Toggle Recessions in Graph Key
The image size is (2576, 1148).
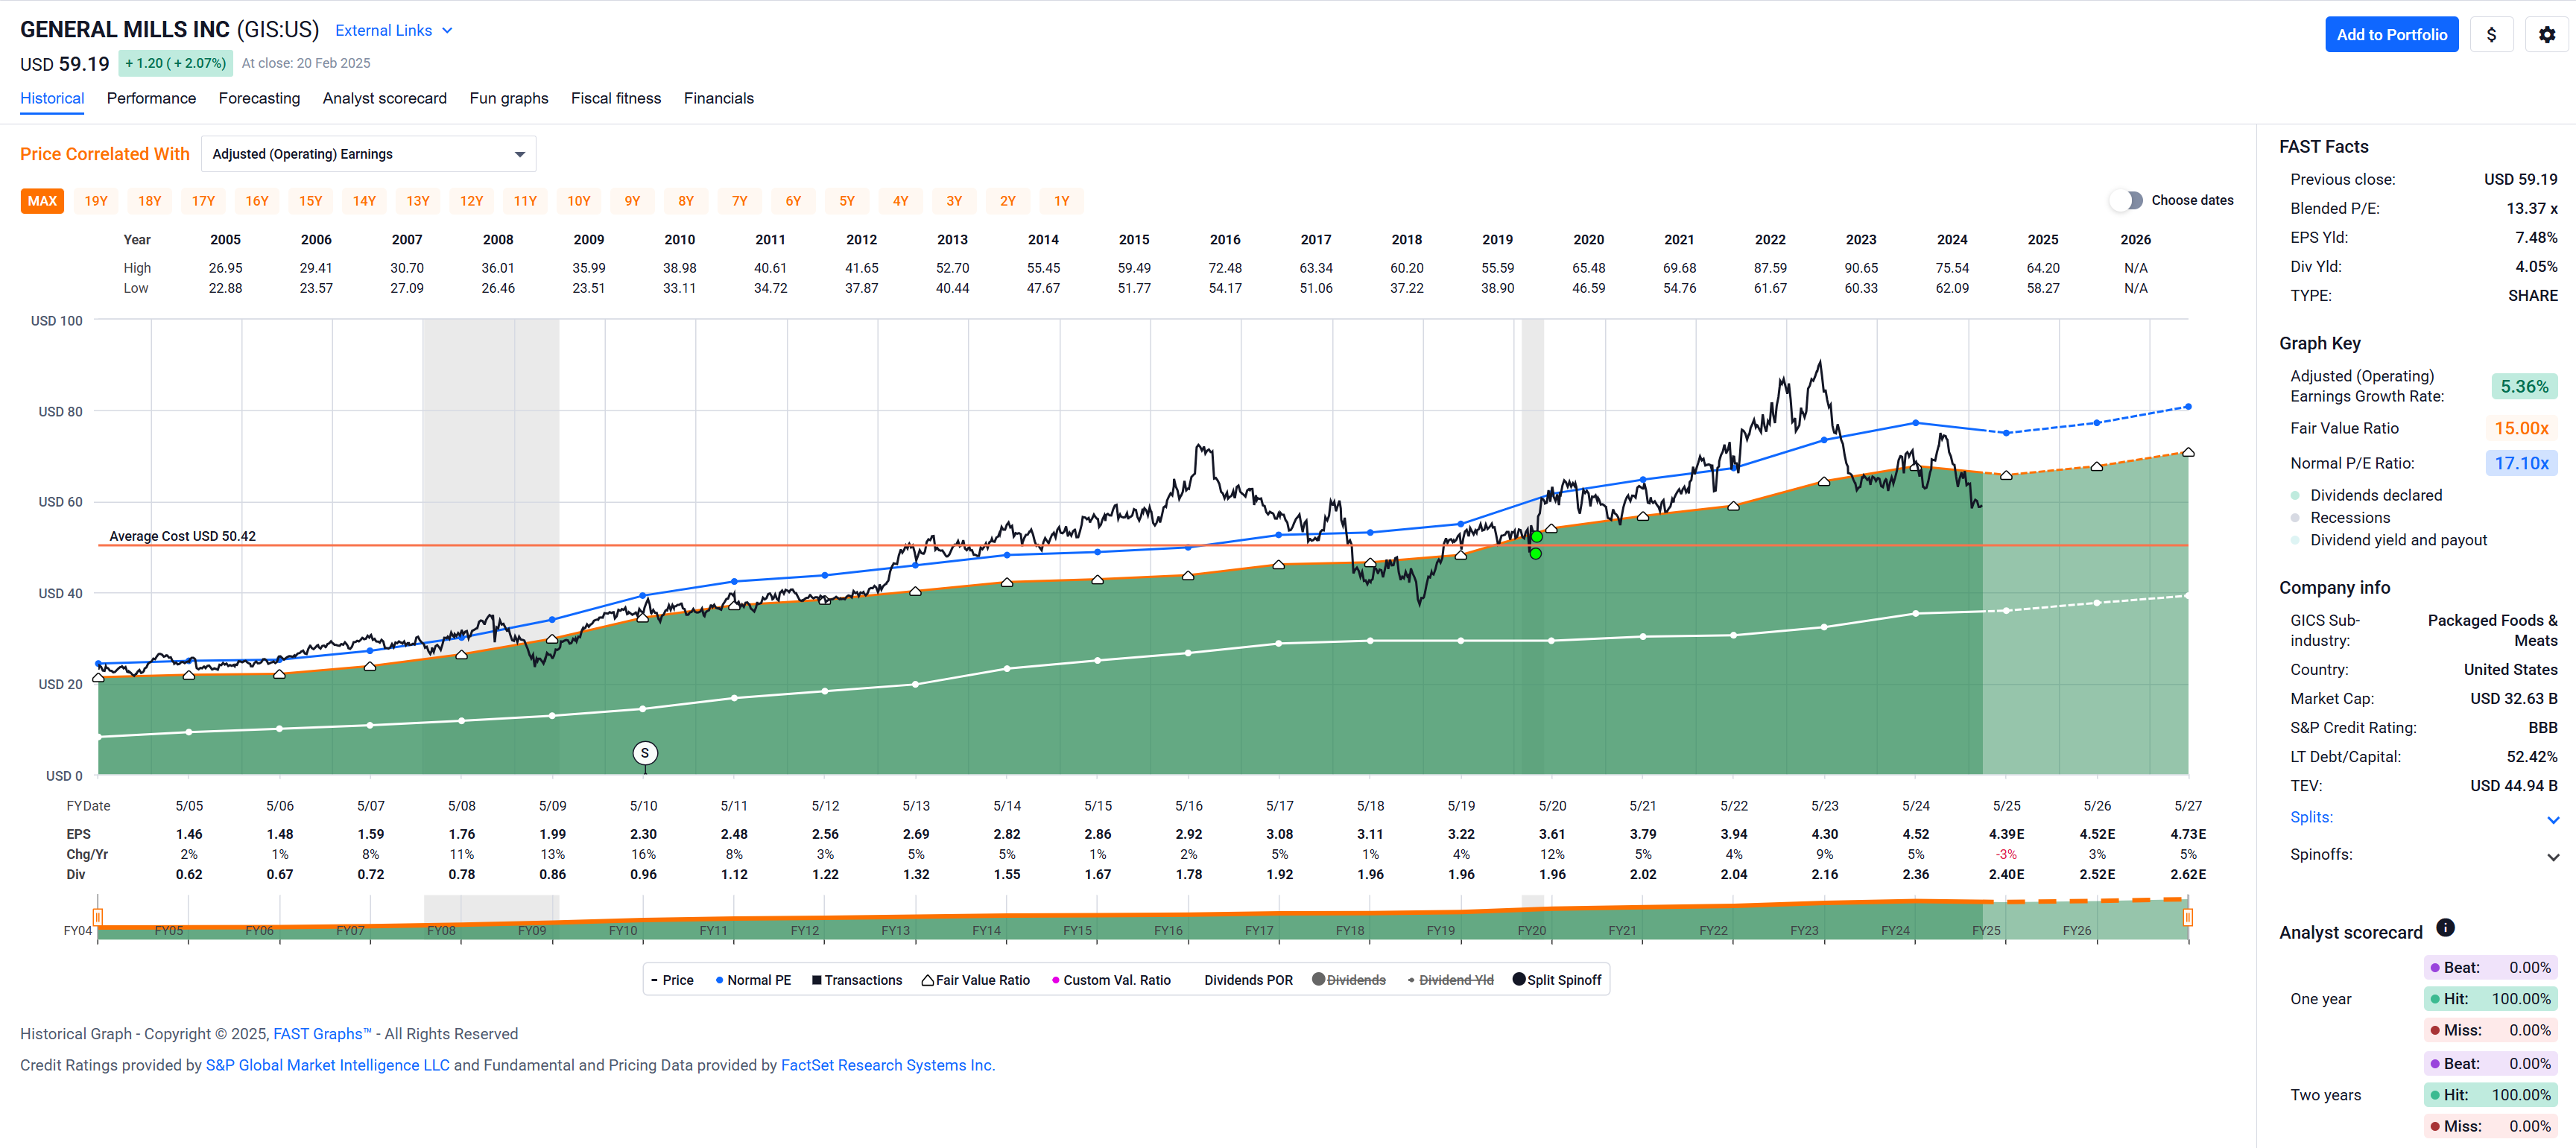[x=2338, y=517]
